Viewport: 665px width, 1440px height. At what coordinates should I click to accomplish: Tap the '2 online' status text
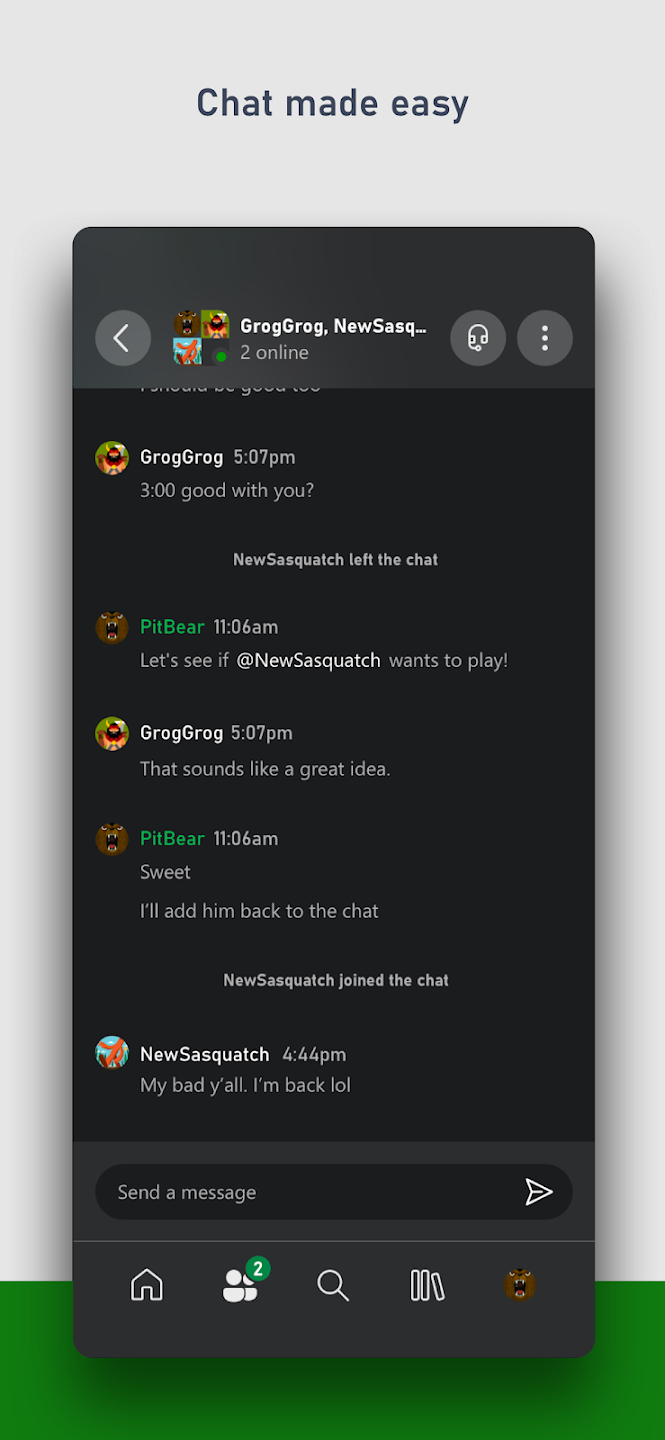[x=275, y=352]
